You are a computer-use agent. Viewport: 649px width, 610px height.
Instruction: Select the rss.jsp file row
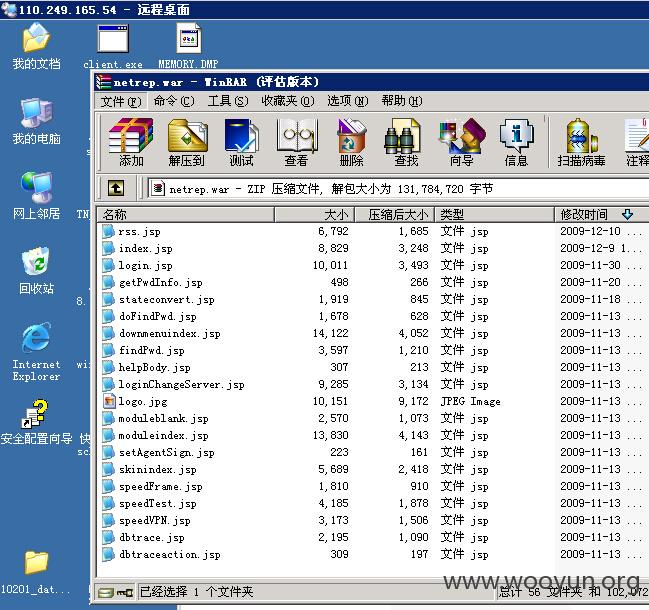coord(373,231)
